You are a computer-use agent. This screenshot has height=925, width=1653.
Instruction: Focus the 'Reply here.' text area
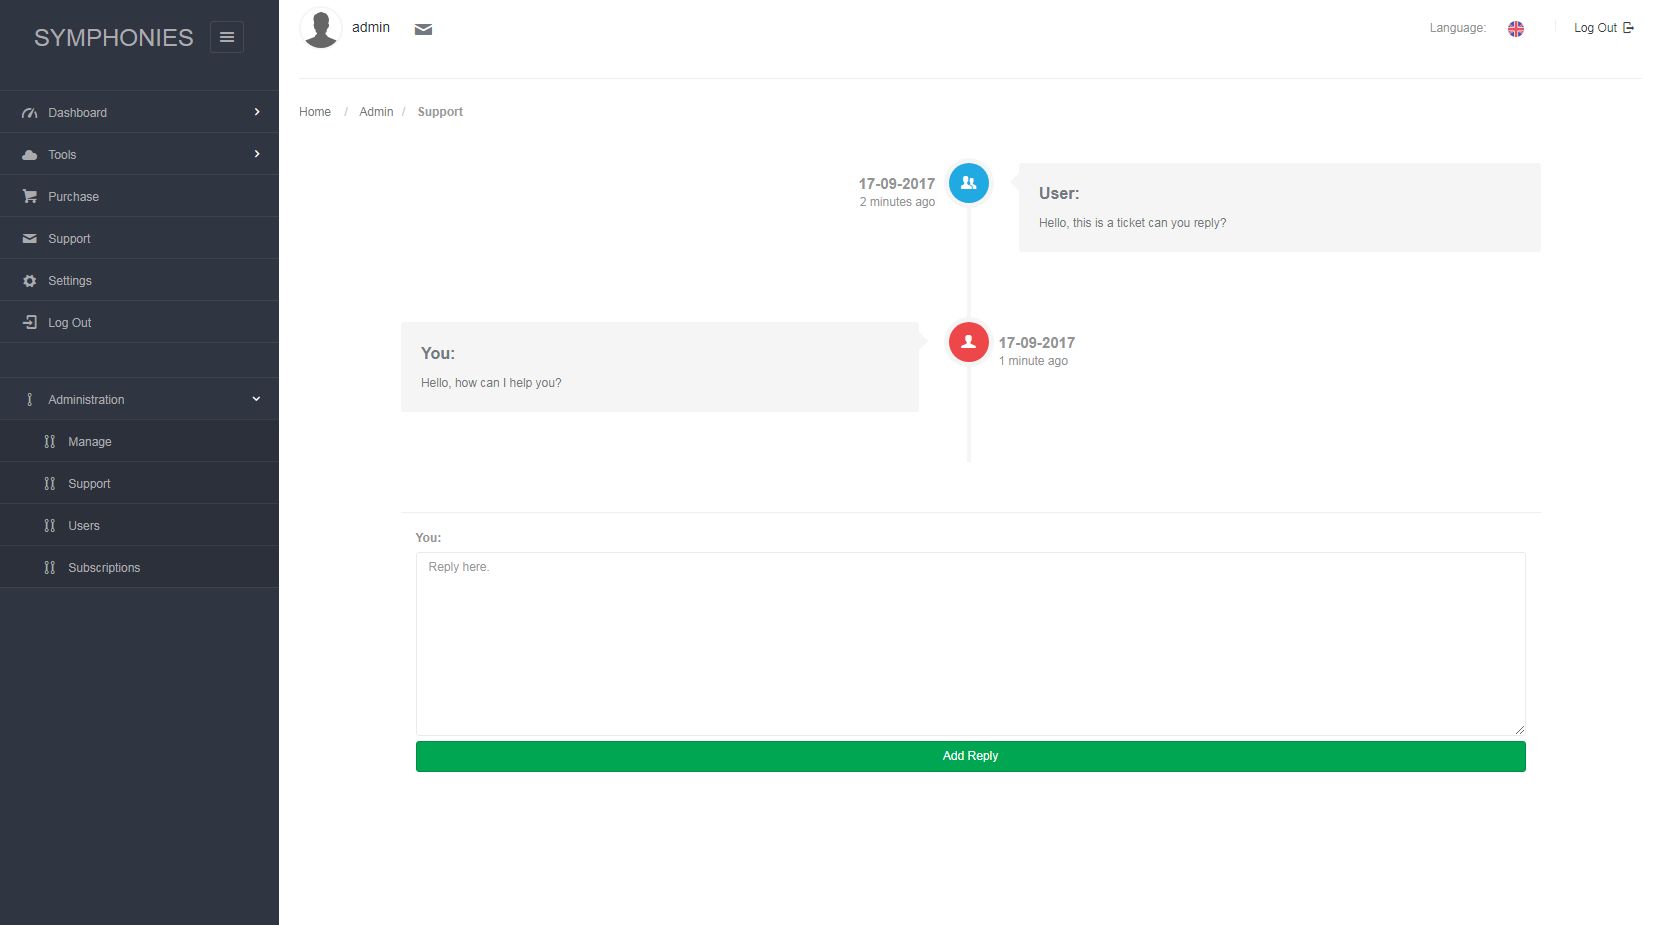tap(970, 644)
